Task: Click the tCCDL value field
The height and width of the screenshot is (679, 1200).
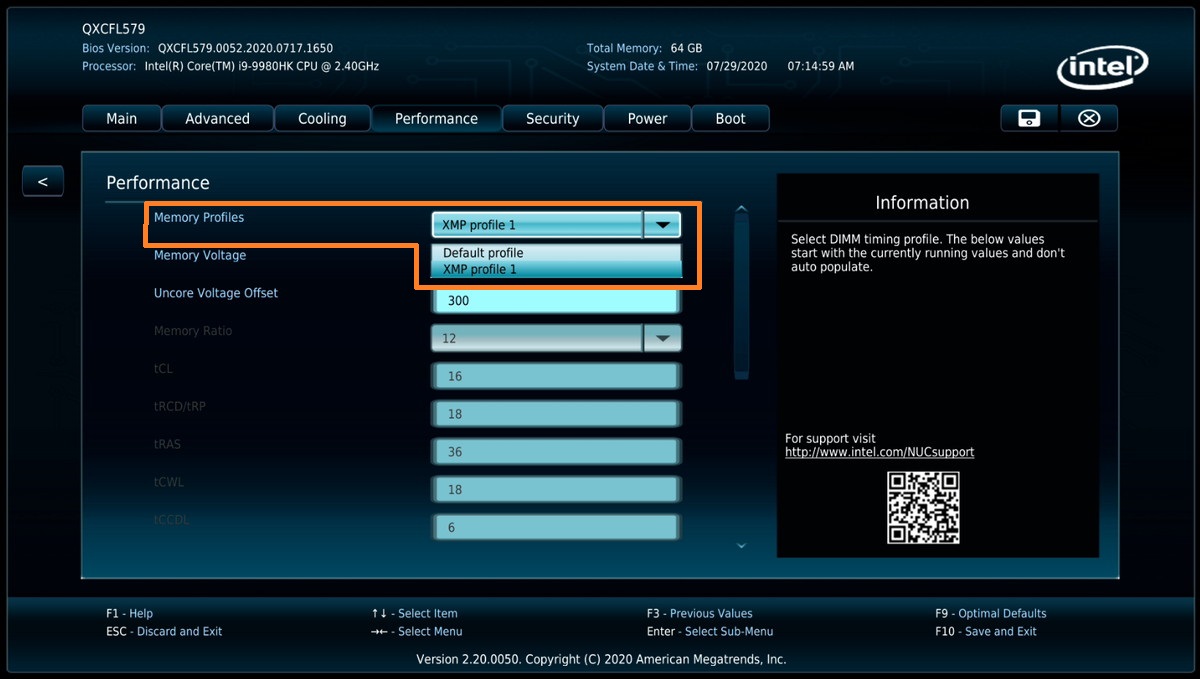Action: 556,527
